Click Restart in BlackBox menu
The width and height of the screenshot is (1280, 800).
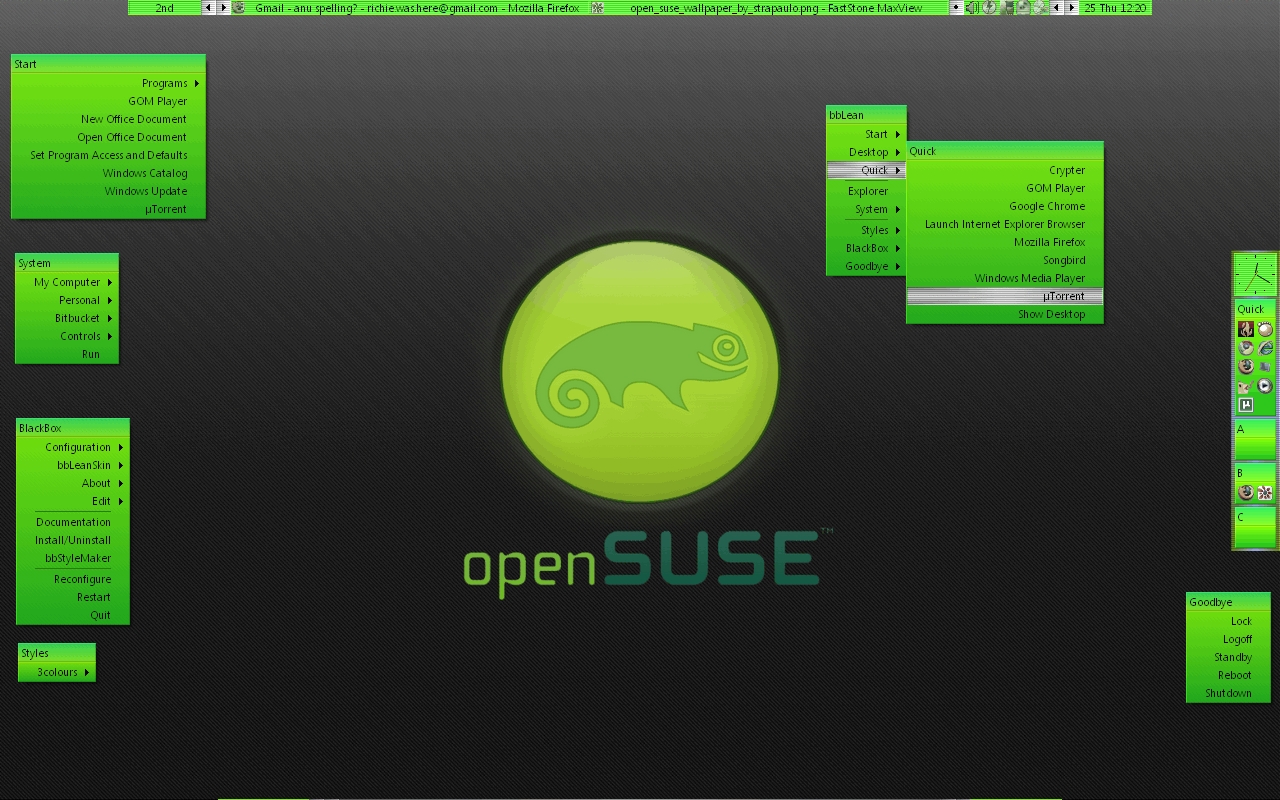[x=73, y=597]
